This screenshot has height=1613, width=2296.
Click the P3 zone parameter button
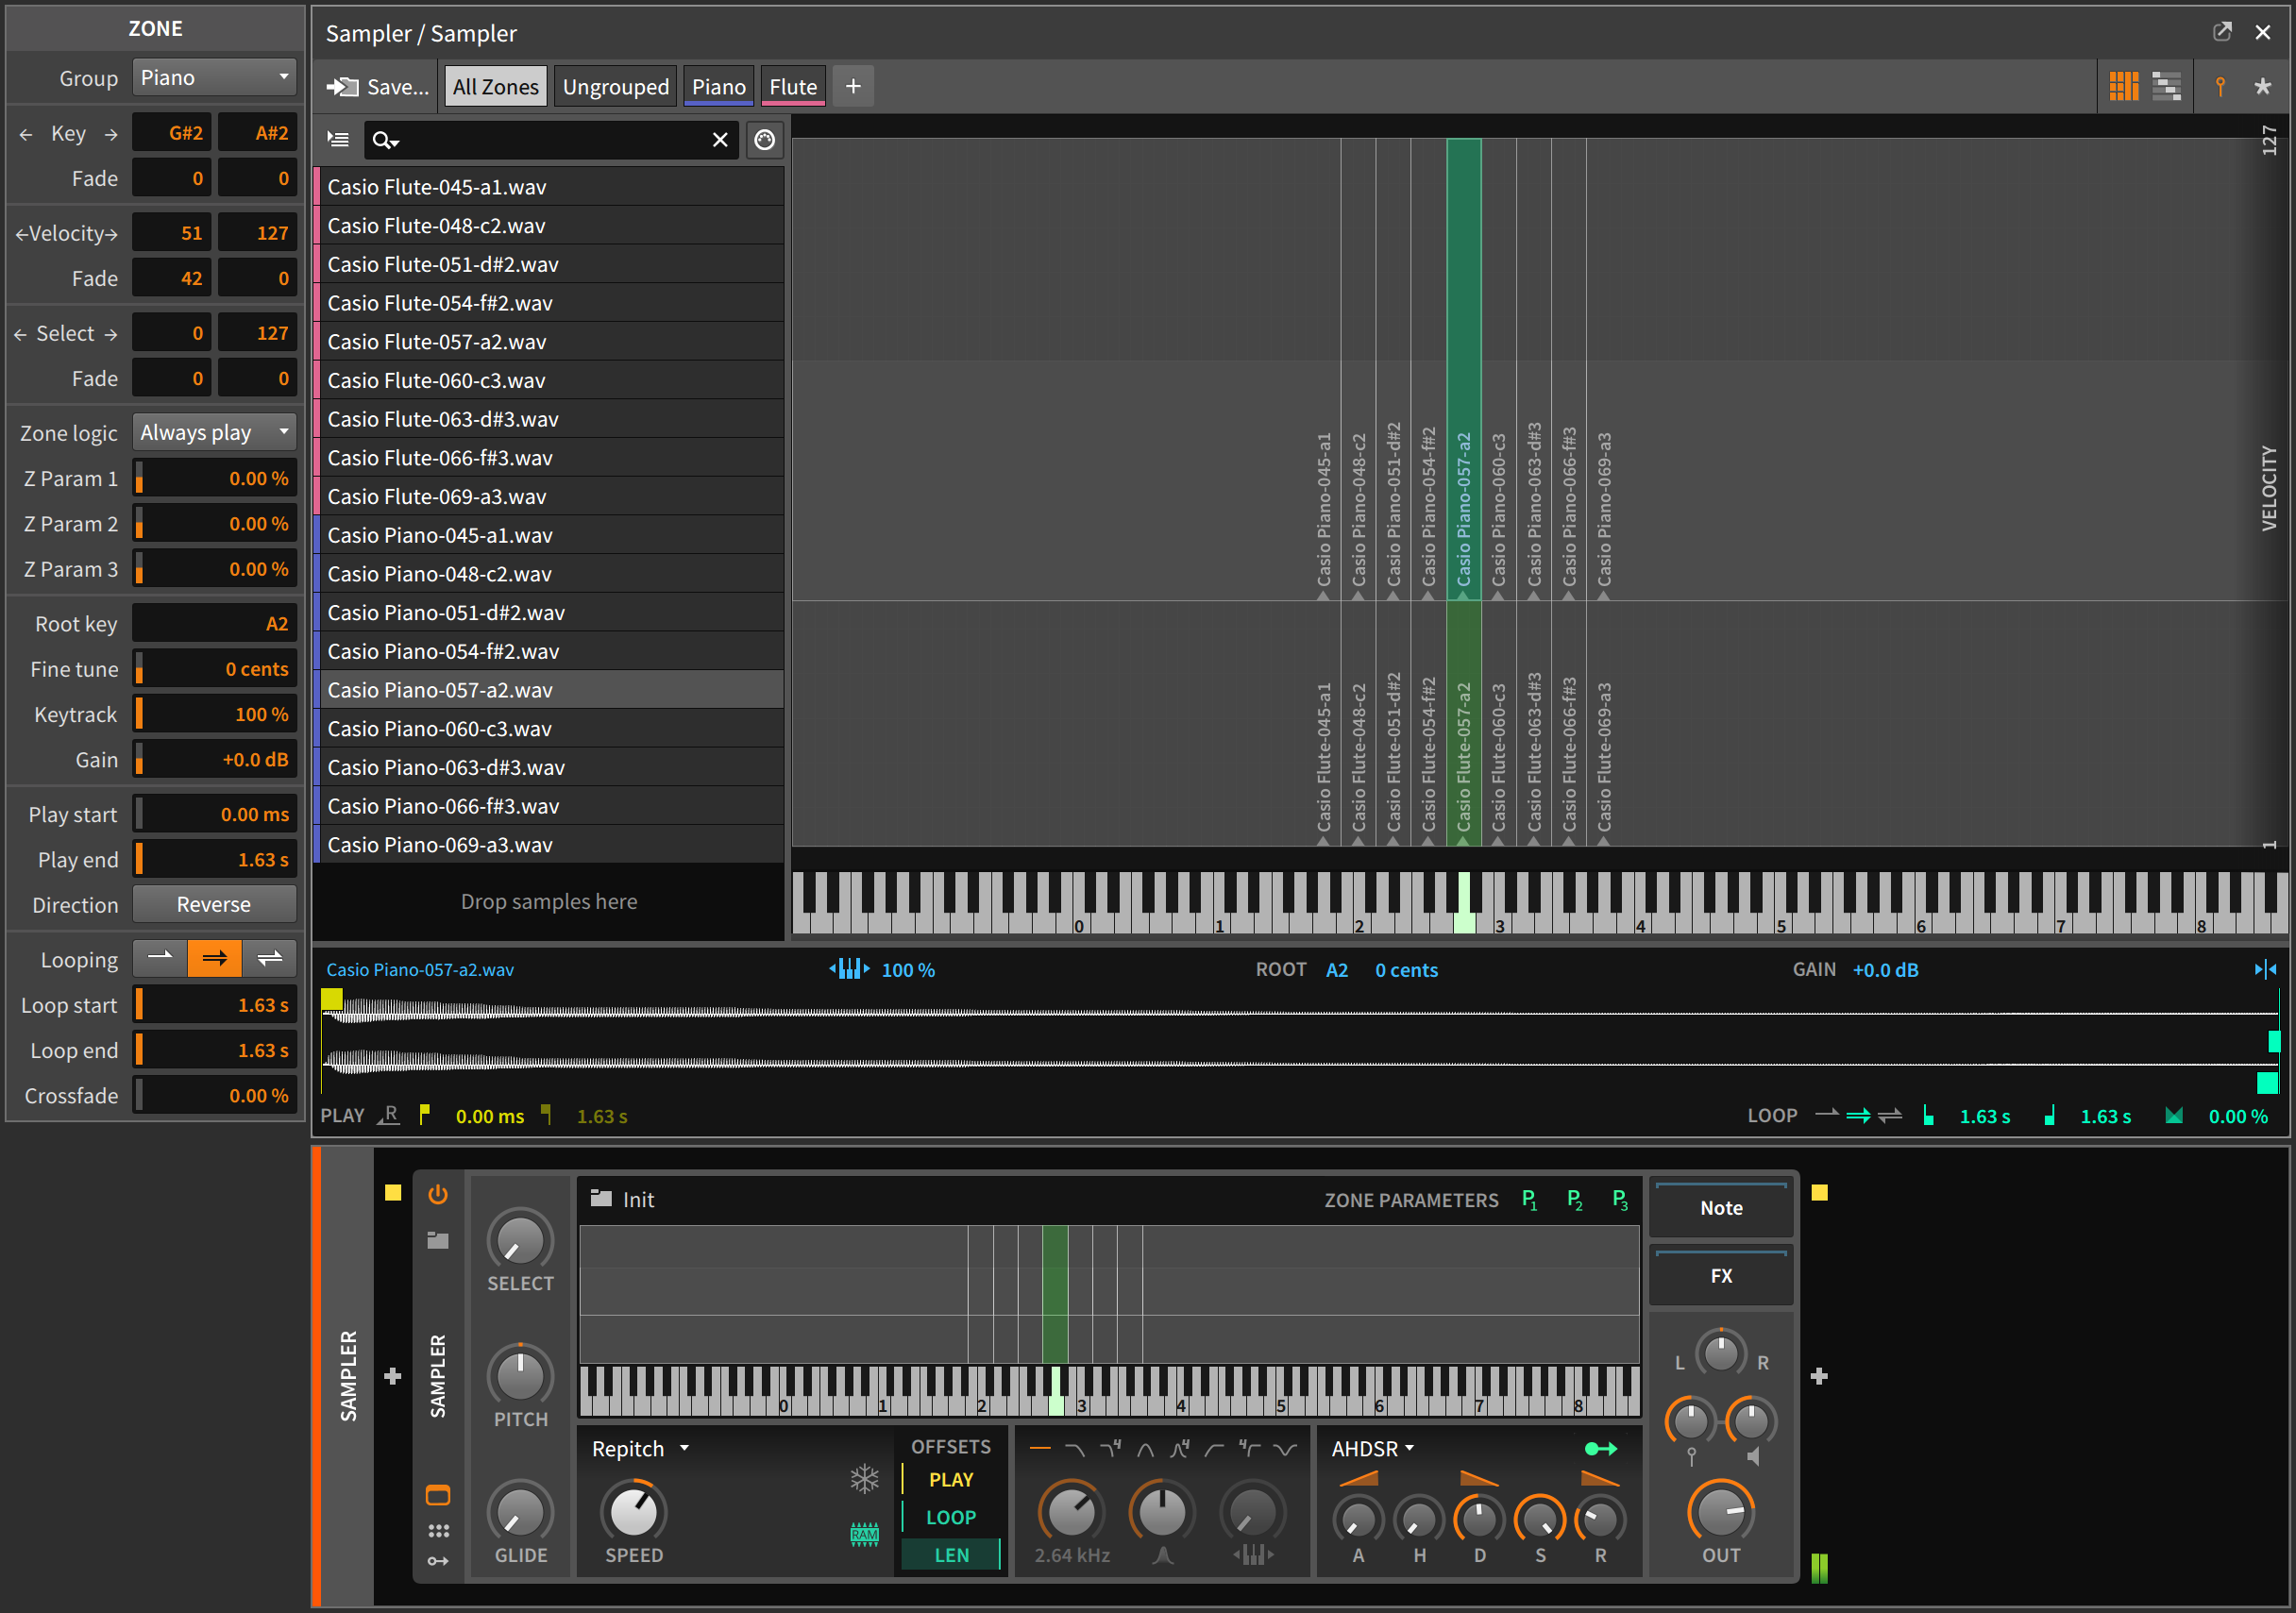1619,1199
